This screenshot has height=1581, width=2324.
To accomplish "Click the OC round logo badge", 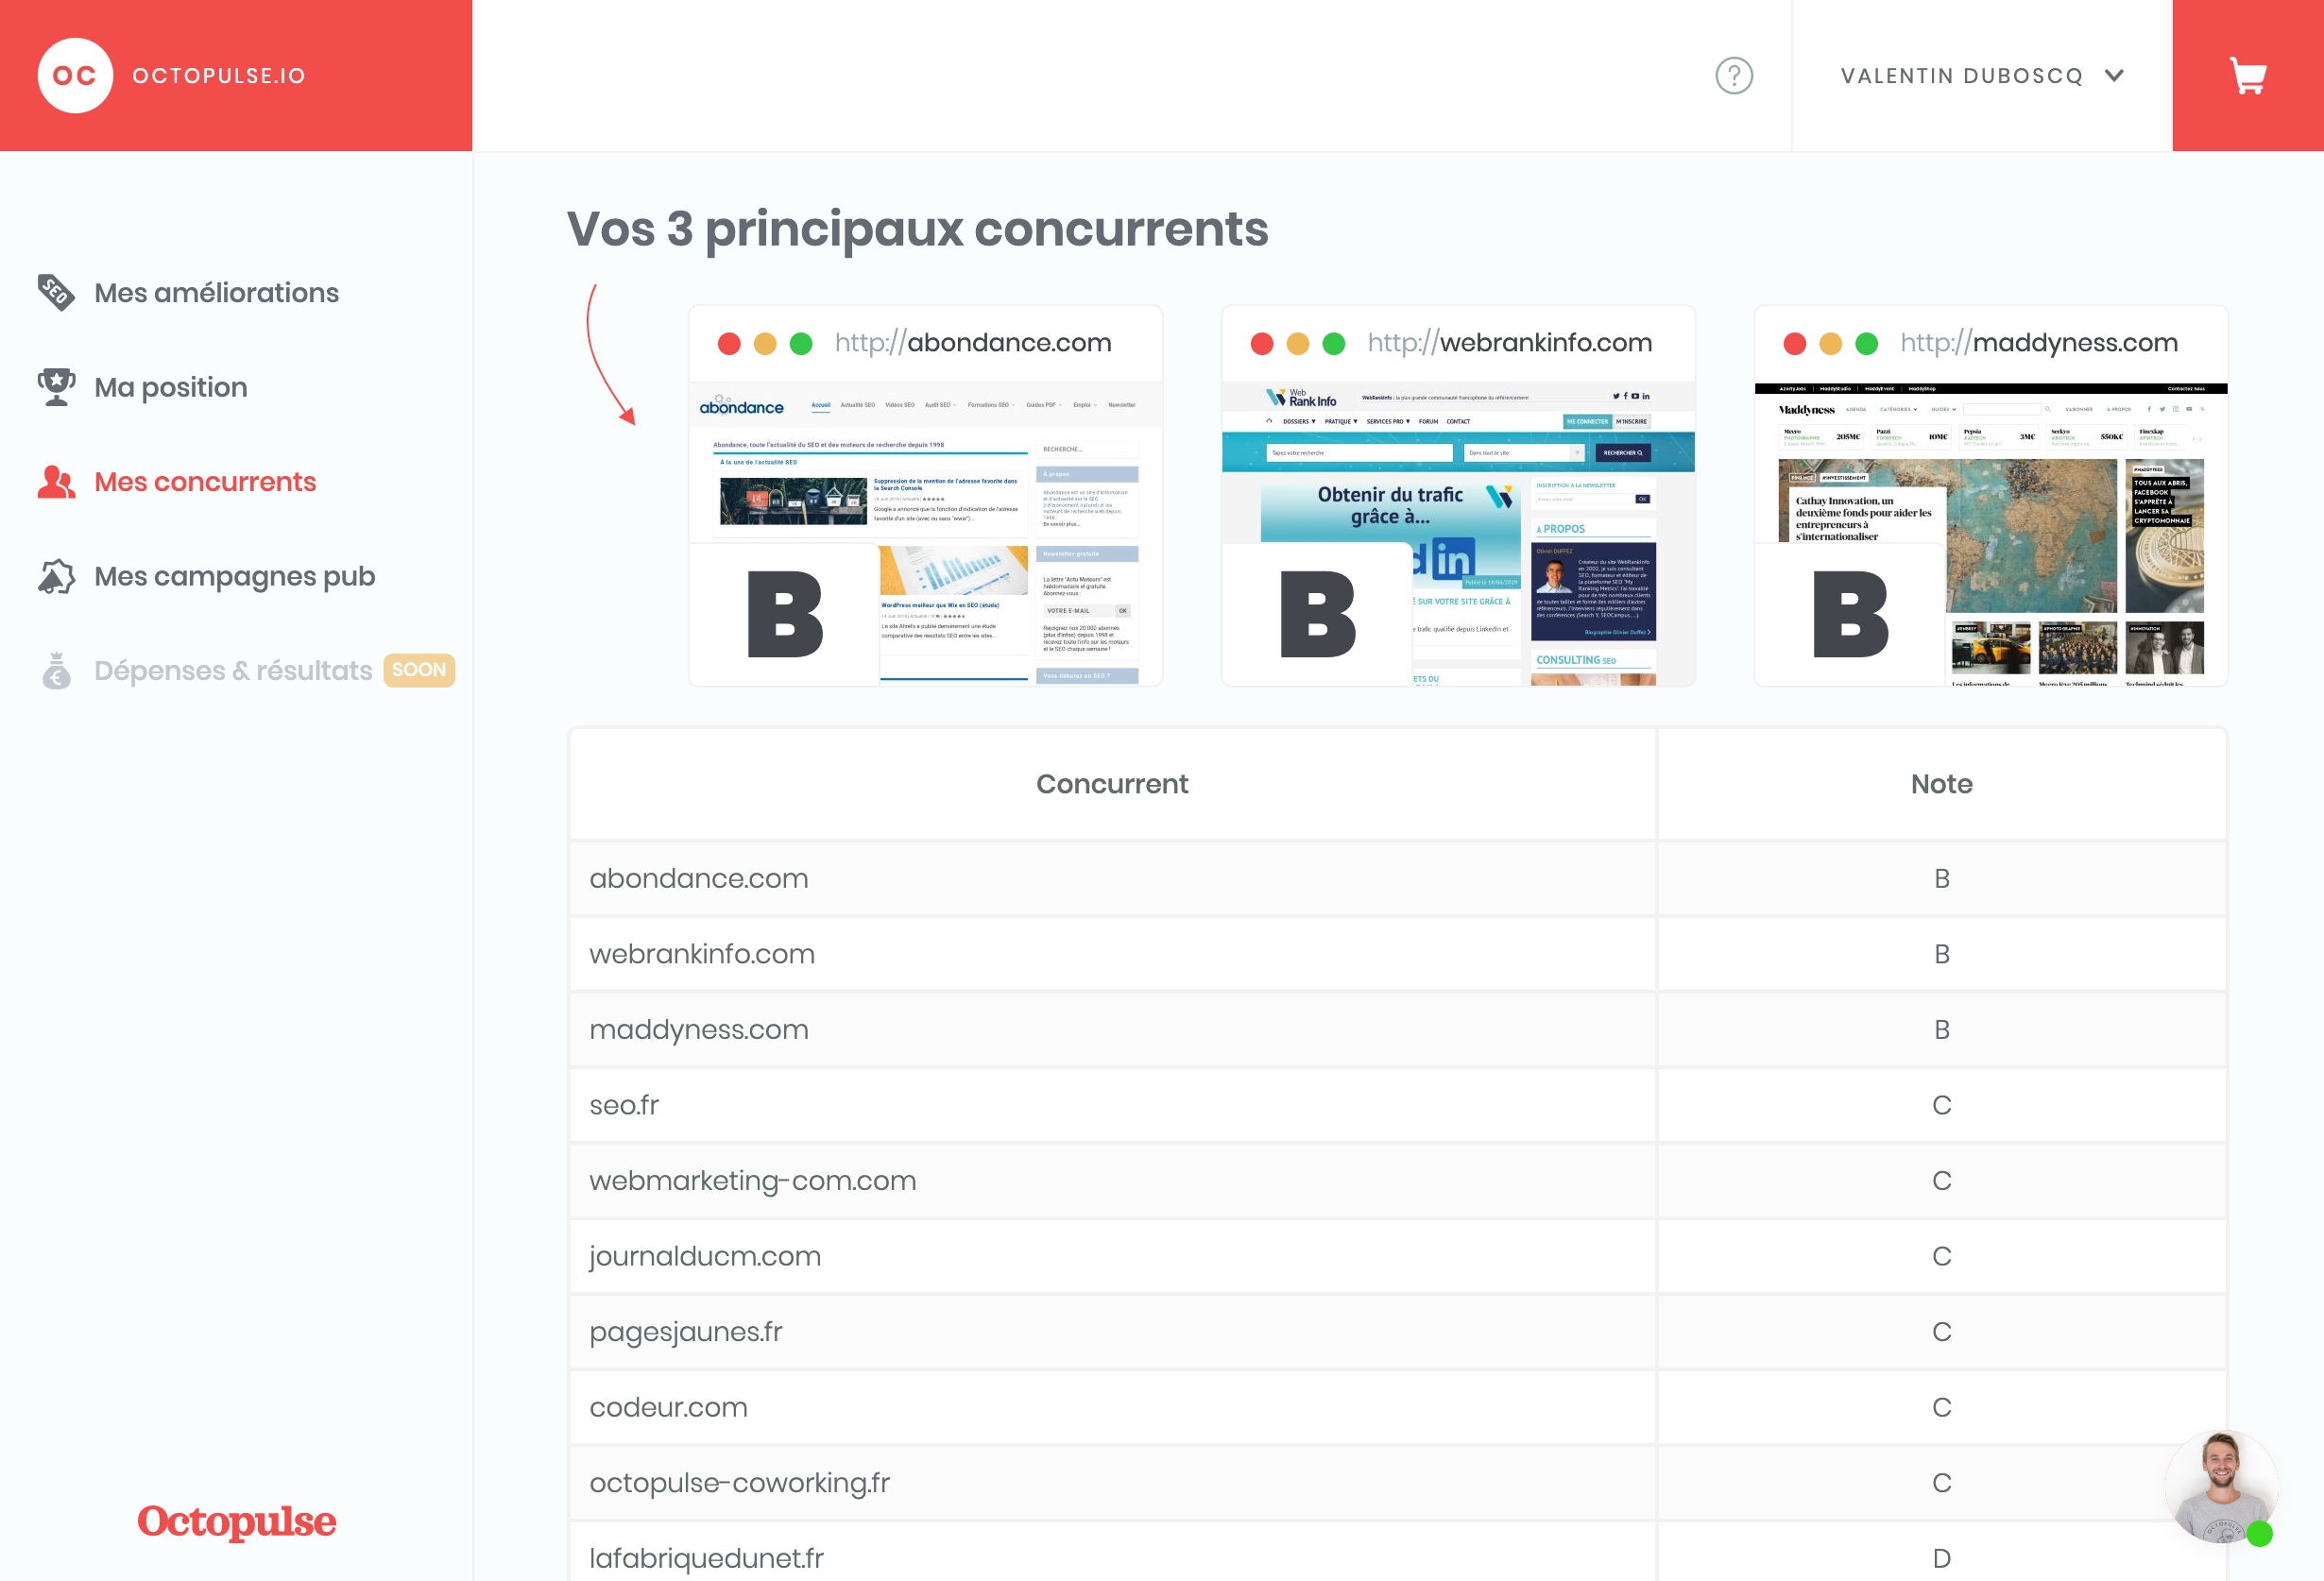I will coord(75,76).
